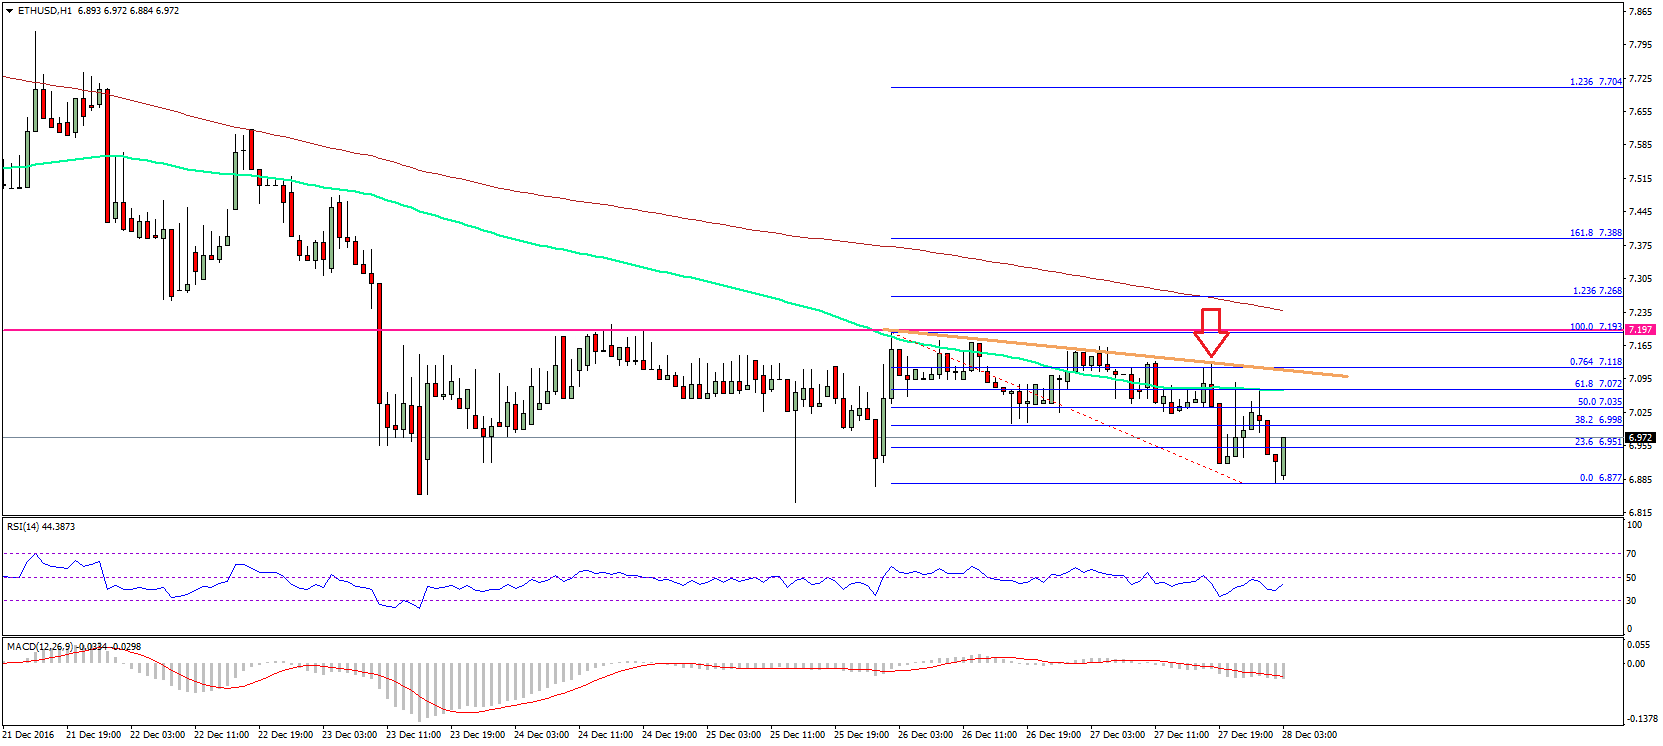The width and height of the screenshot is (1663, 746).
Task: Click the 7.305 price axis label
Action: tap(1640, 279)
